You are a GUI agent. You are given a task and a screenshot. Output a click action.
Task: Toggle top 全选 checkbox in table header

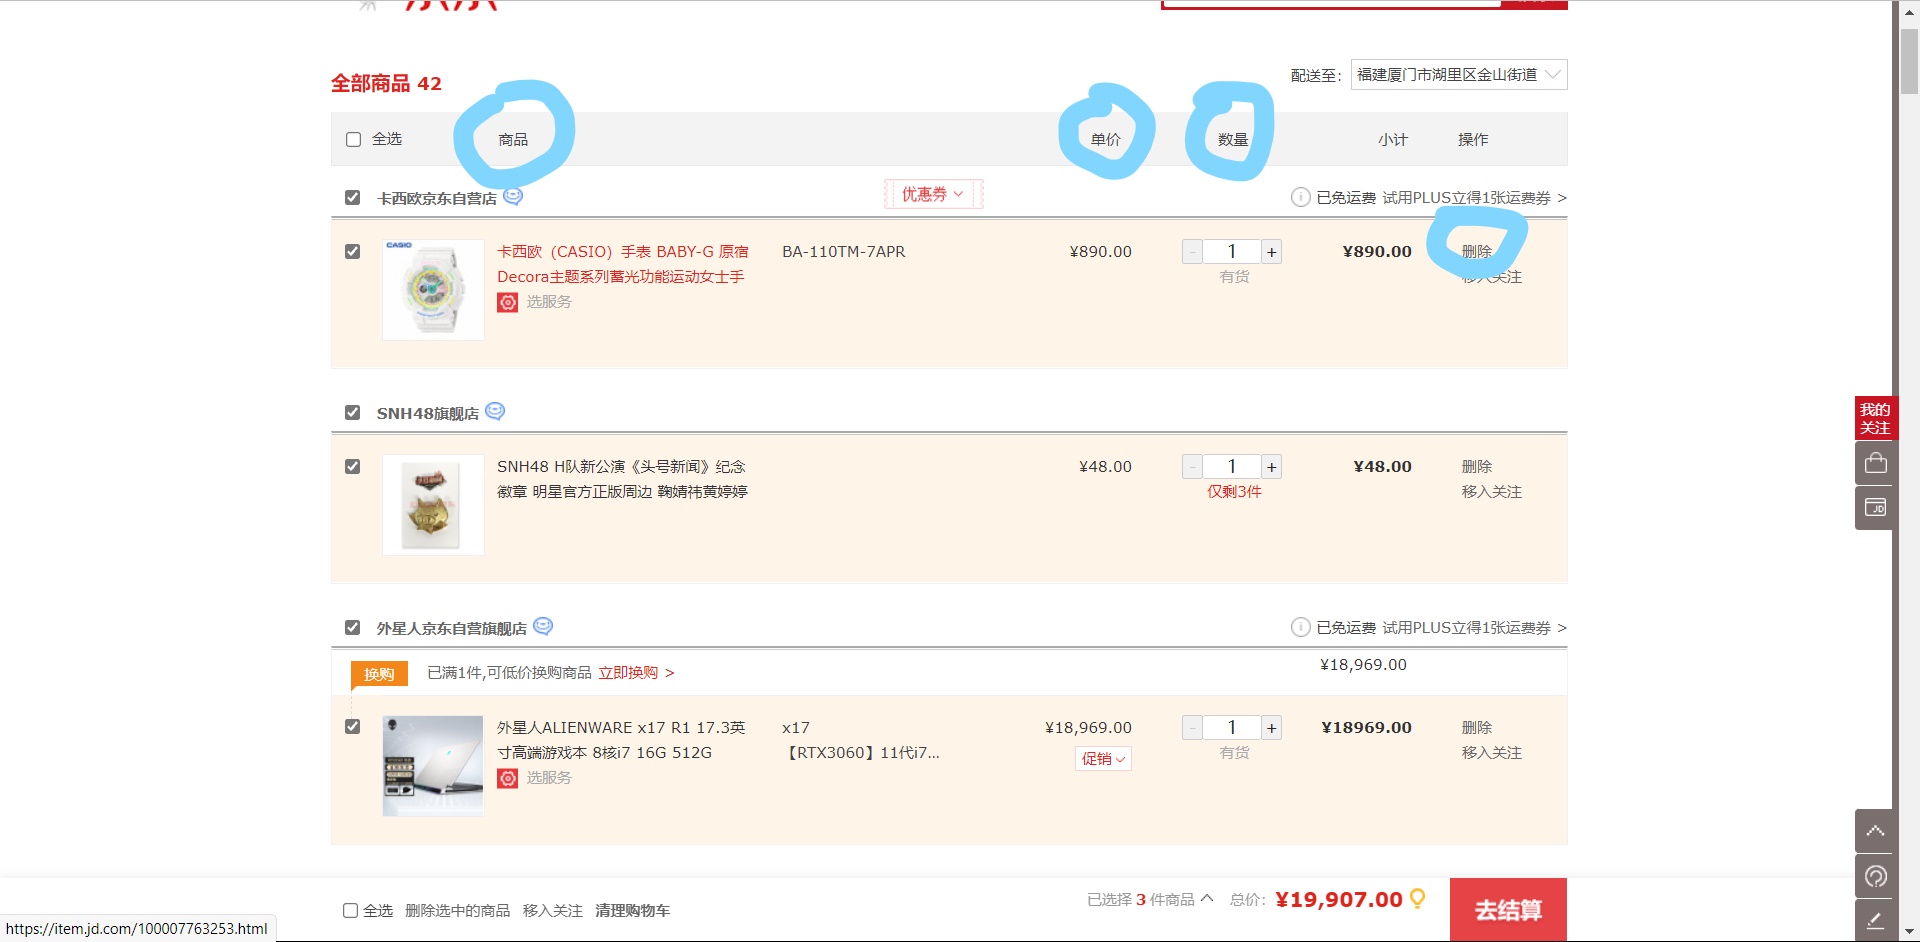click(x=353, y=139)
